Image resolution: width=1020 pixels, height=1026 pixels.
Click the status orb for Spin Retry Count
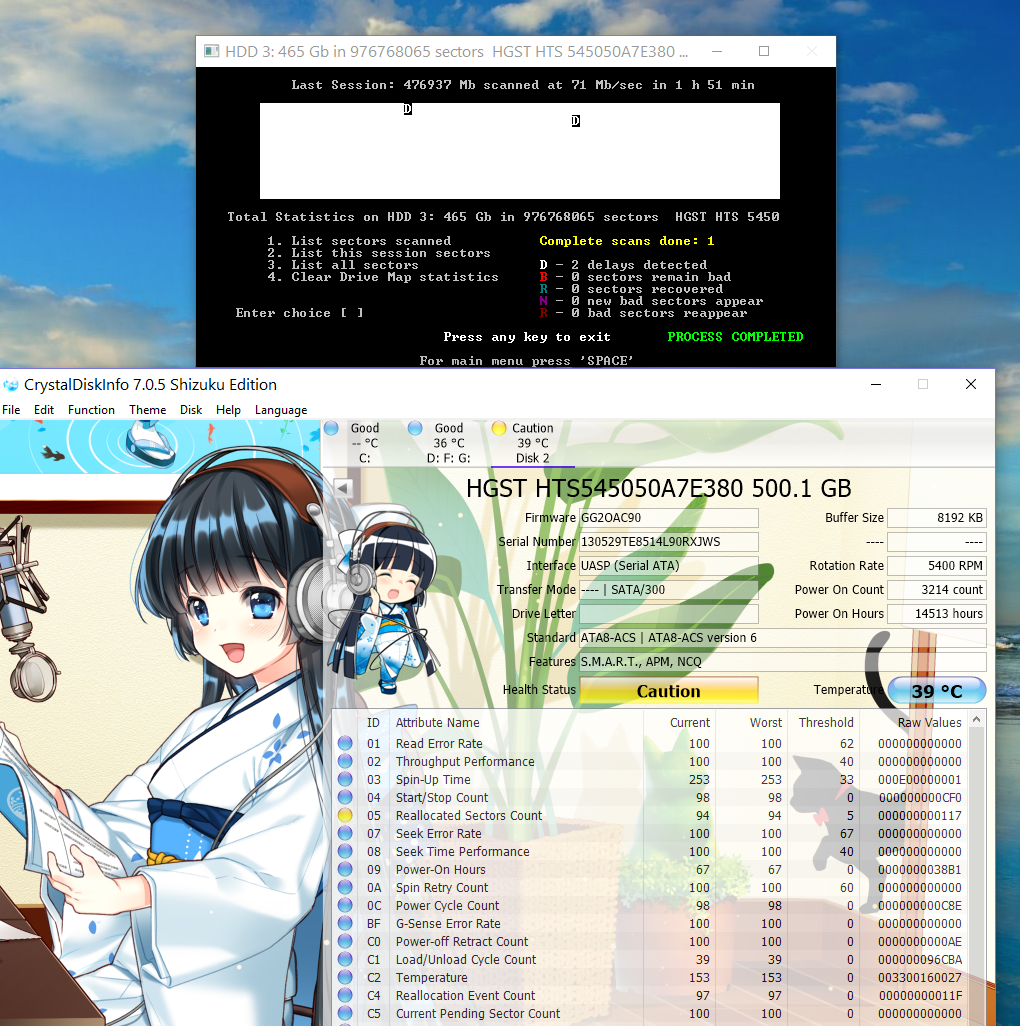[x=345, y=887]
